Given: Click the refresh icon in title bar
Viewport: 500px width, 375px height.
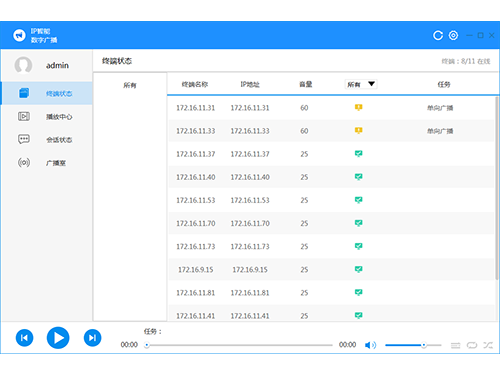Looking at the screenshot, I should (x=438, y=35).
